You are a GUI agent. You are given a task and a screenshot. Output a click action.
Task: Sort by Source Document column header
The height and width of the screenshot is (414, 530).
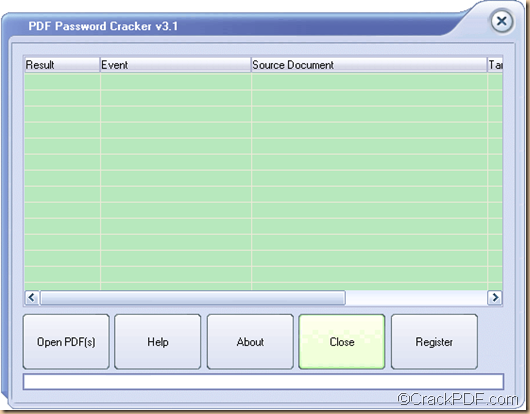click(369, 65)
